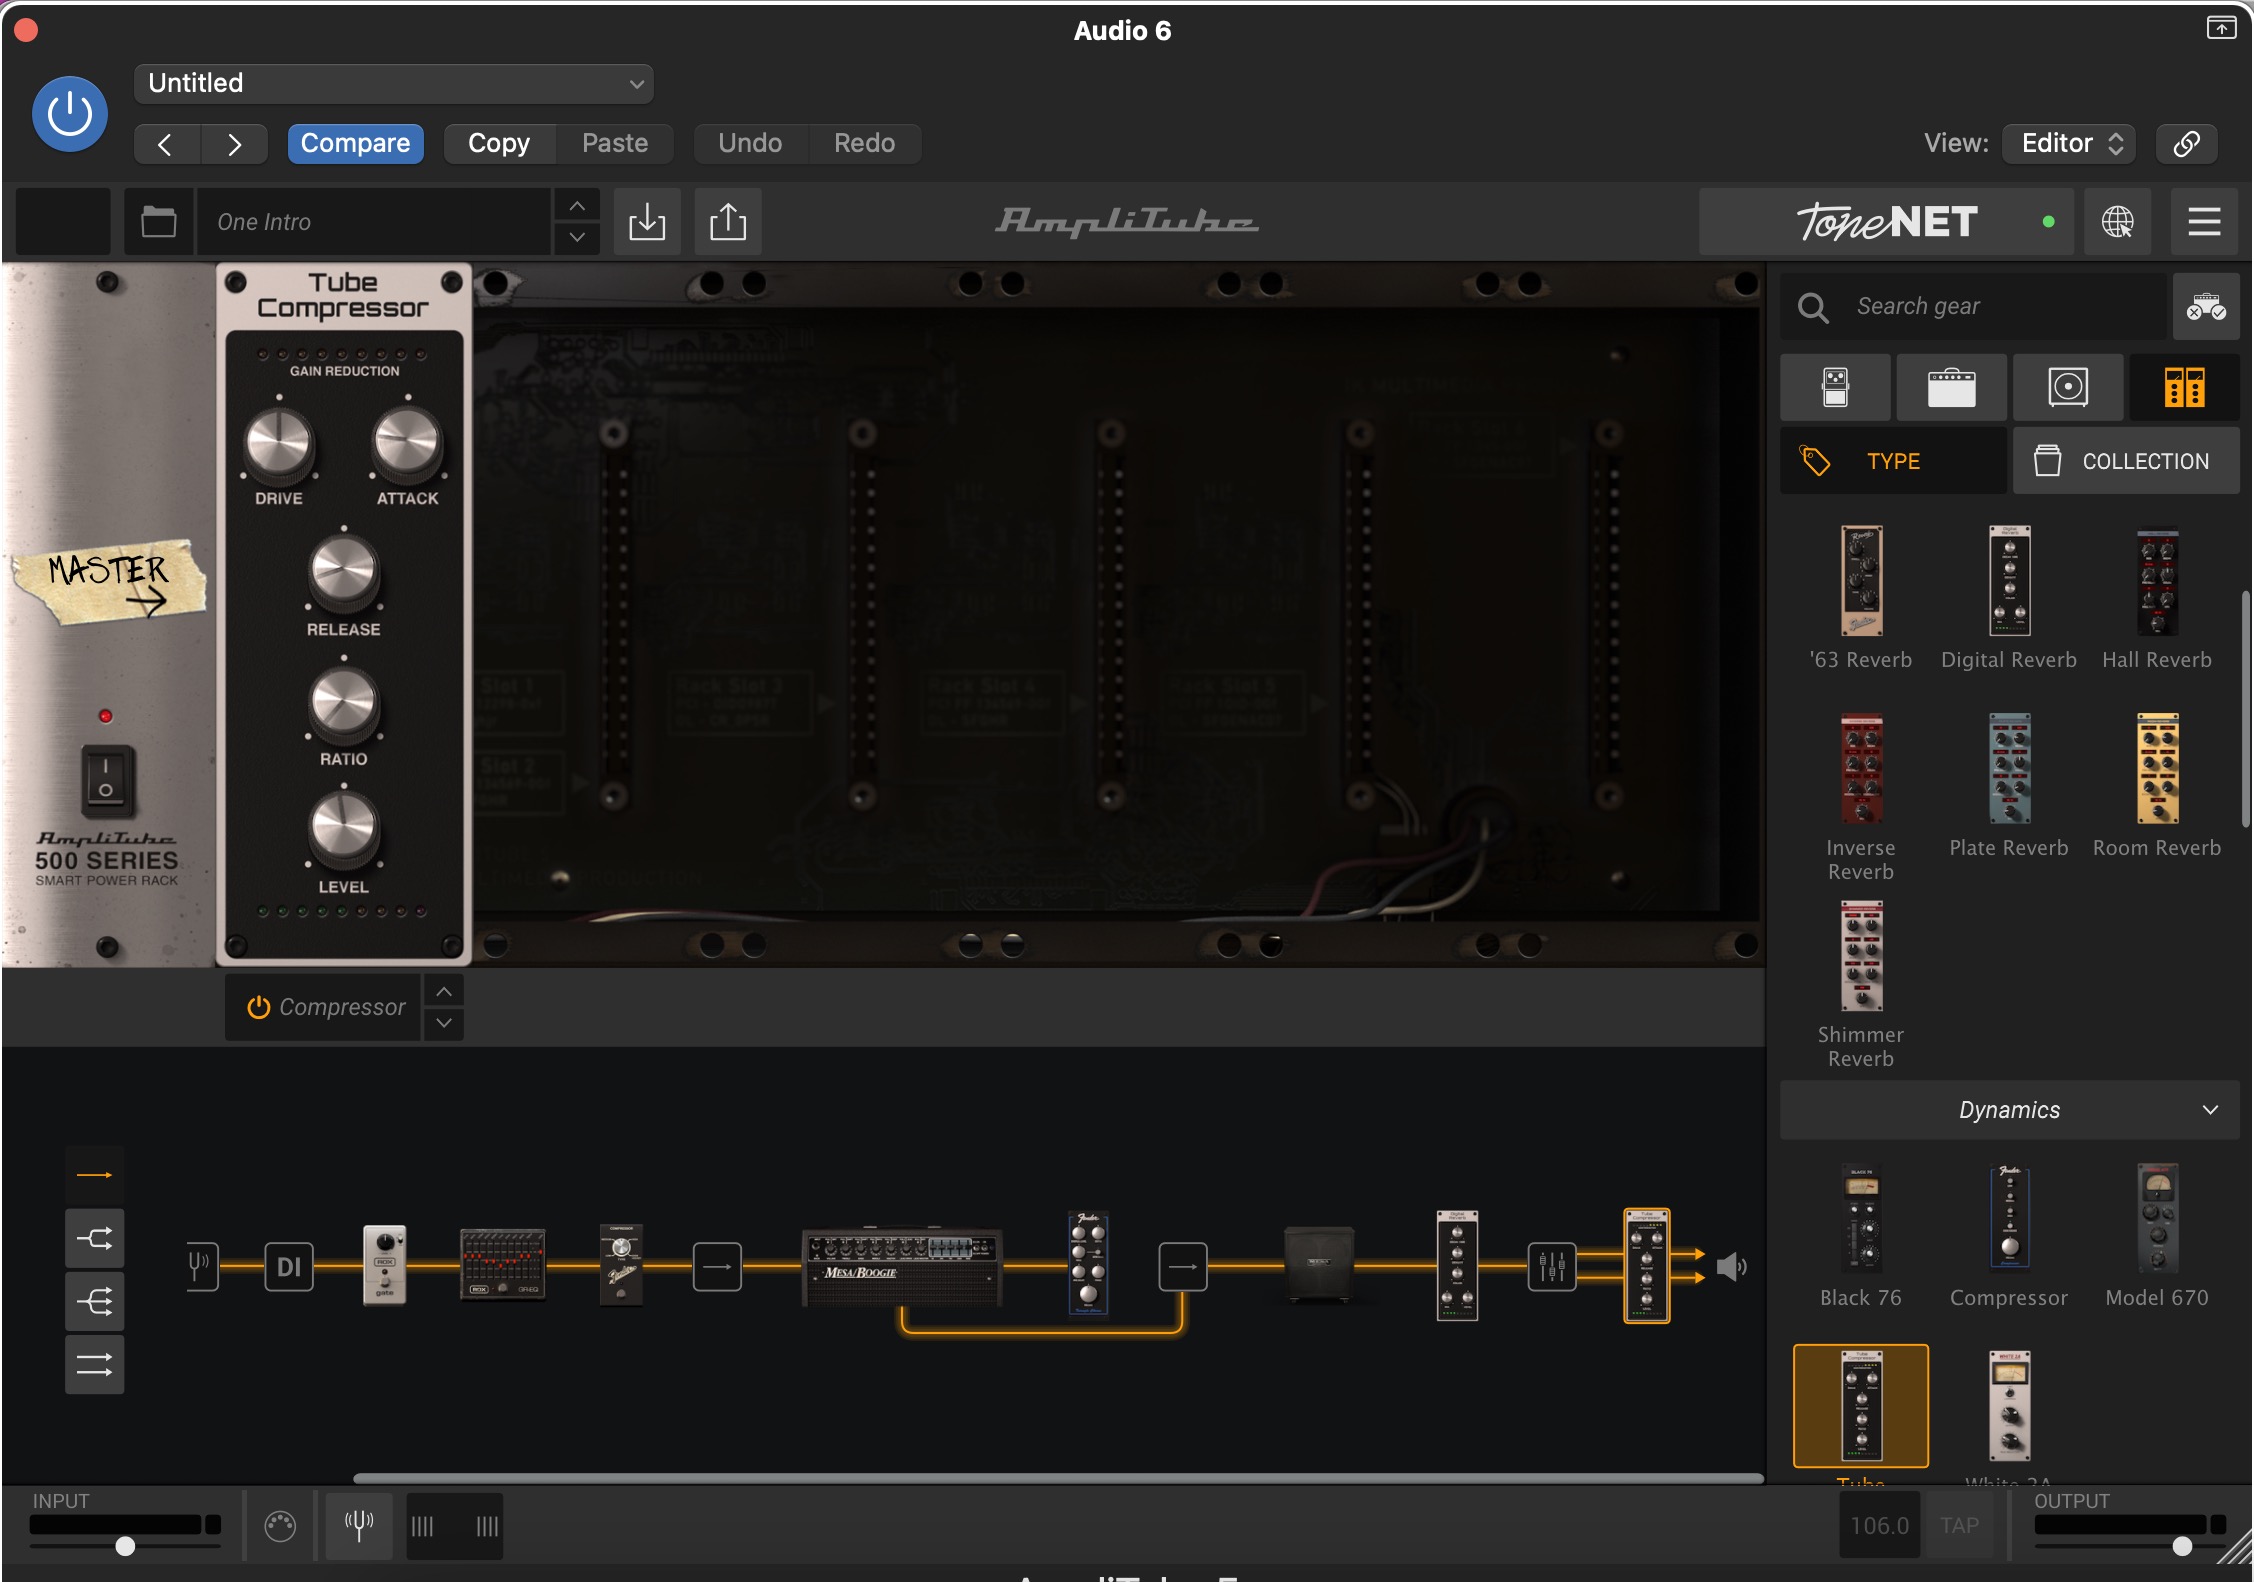Open the hamburger main menu
The height and width of the screenshot is (1582, 2254).
pyautogui.click(x=2204, y=221)
